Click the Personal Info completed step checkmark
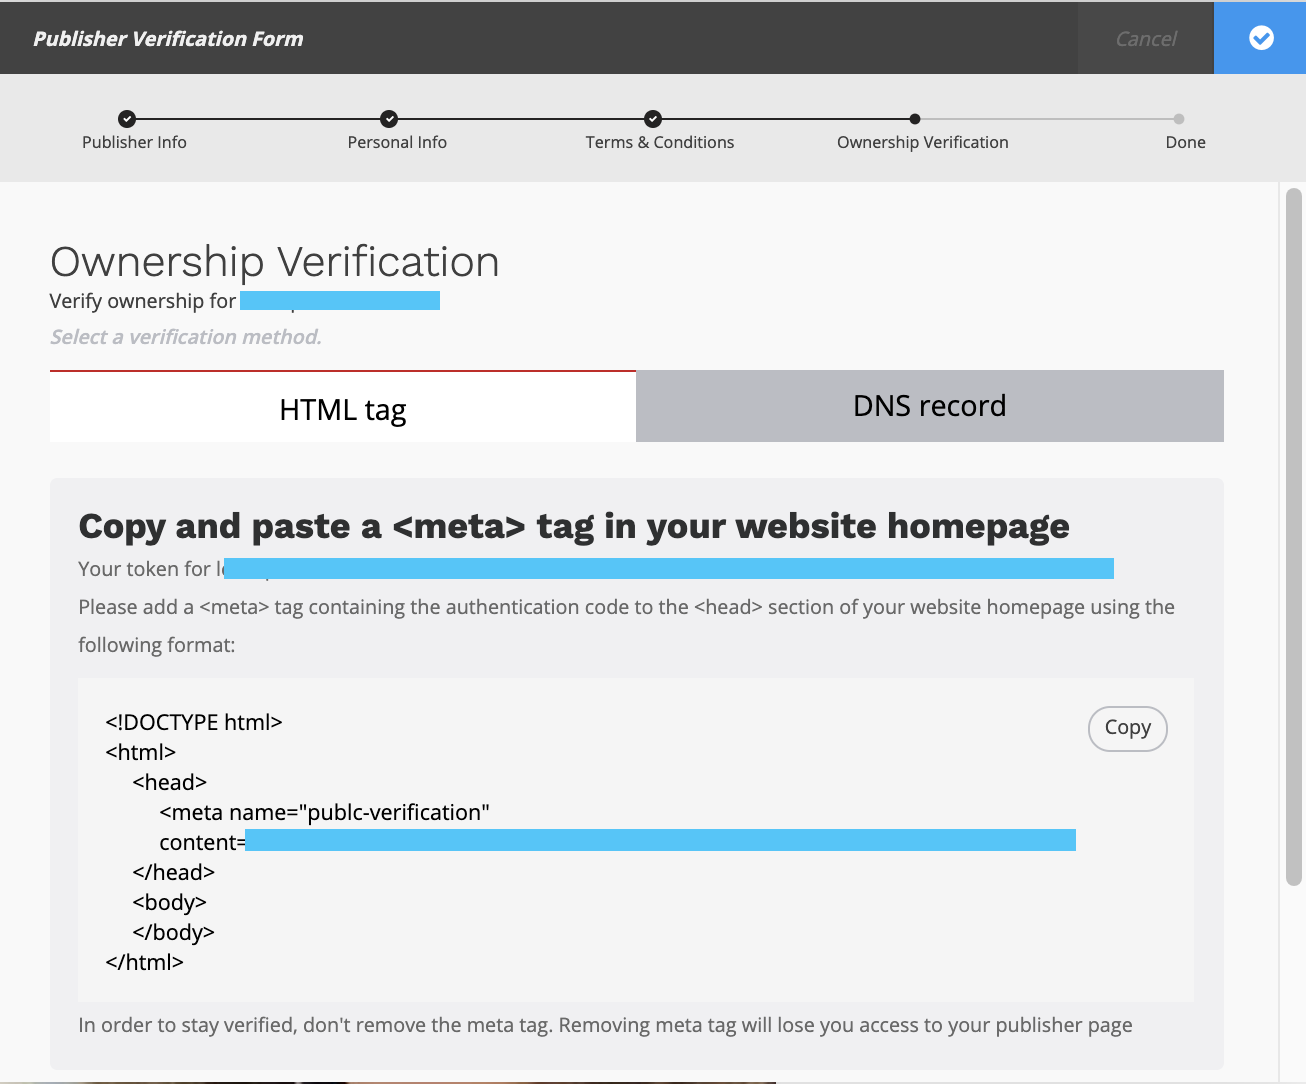1306x1084 pixels. click(x=389, y=119)
